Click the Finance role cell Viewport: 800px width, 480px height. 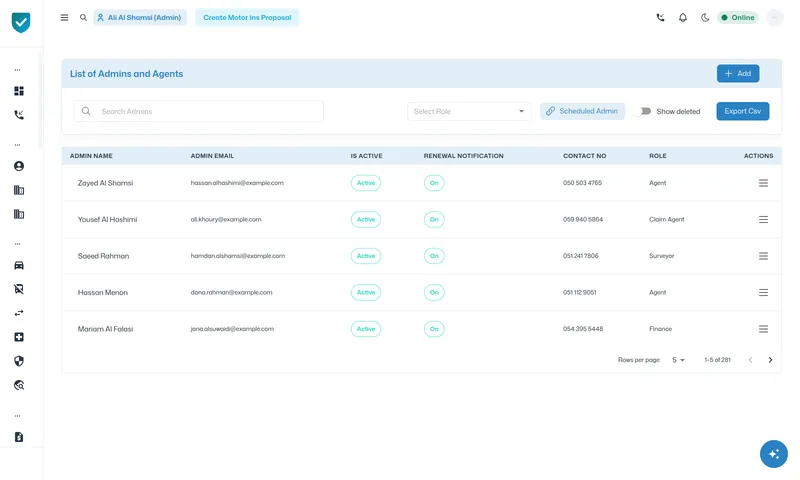tap(660, 329)
